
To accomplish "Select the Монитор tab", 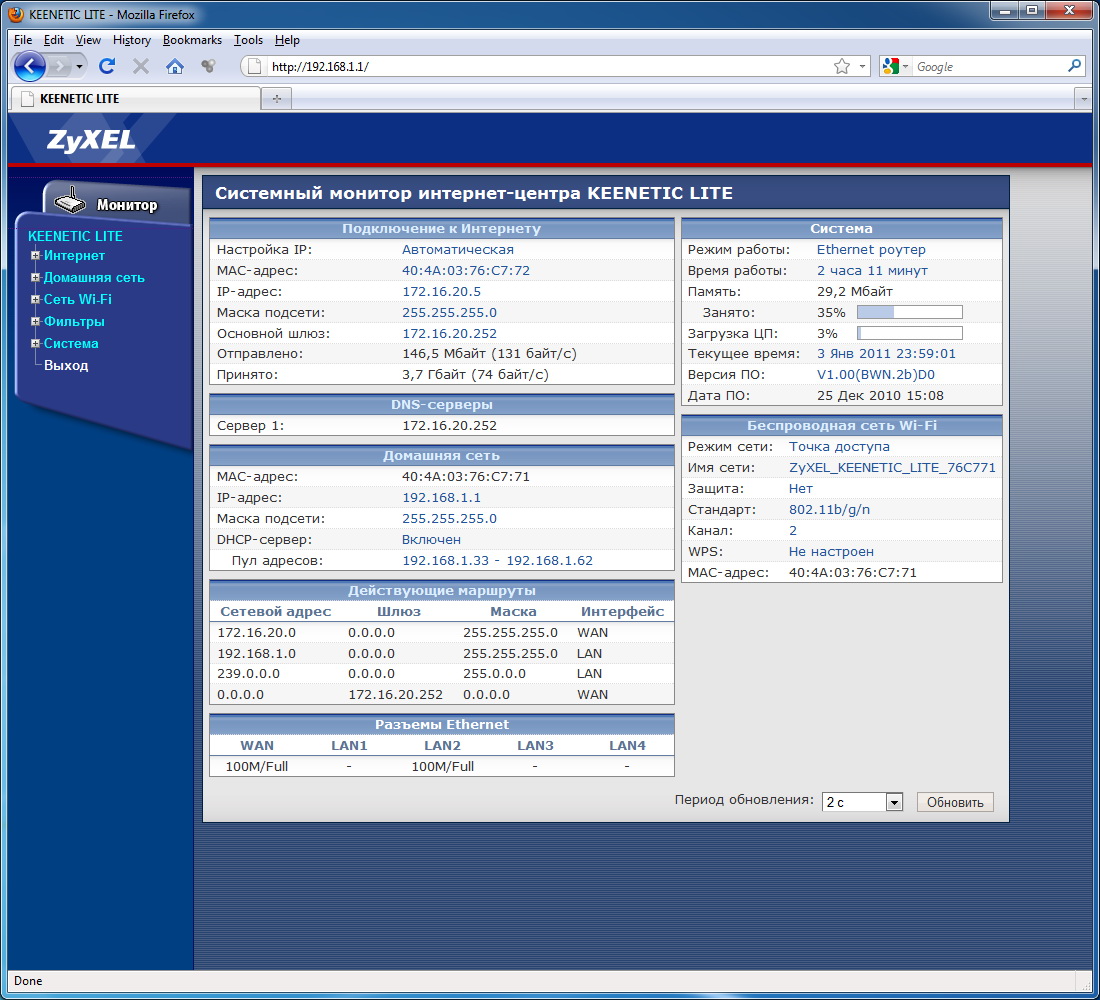I will 118,205.
